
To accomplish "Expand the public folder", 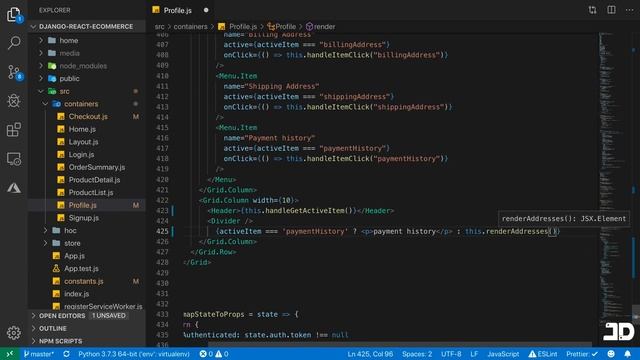I will point(69,78).
